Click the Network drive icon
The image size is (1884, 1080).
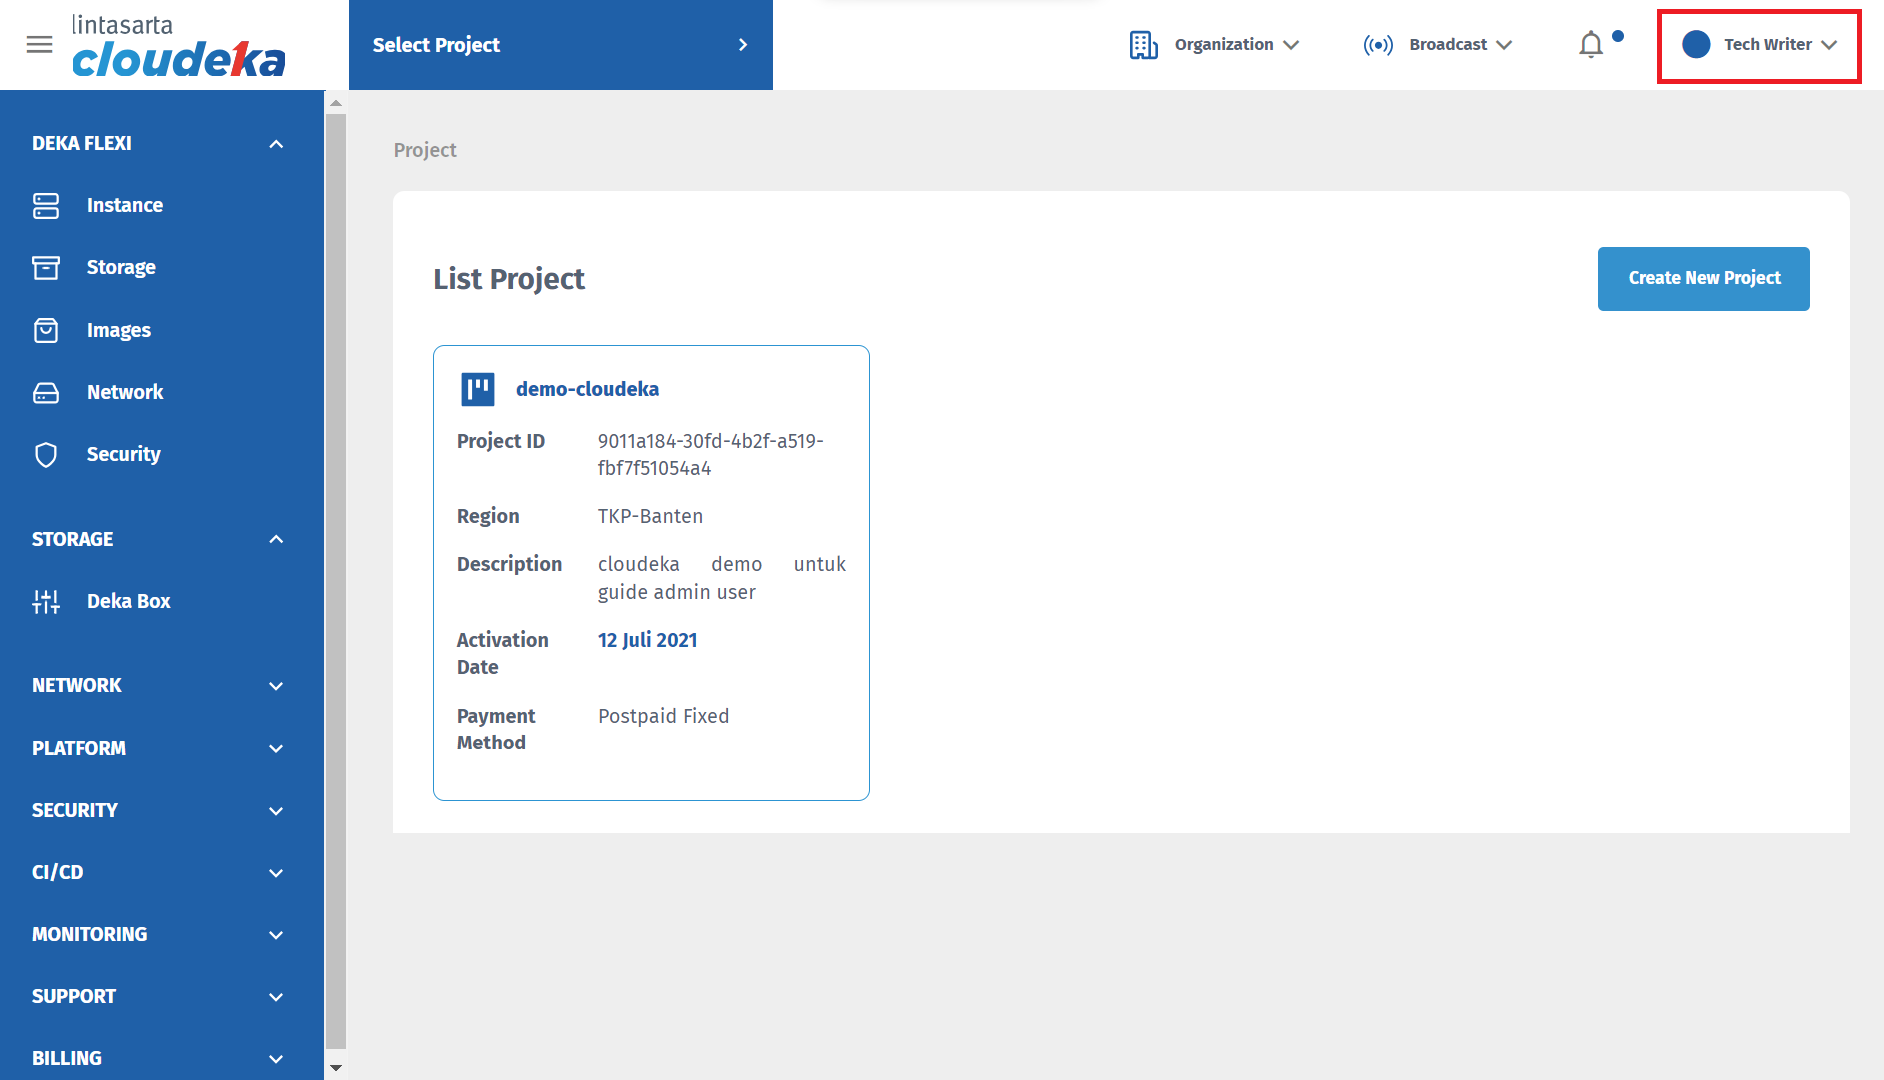click(46, 392)
